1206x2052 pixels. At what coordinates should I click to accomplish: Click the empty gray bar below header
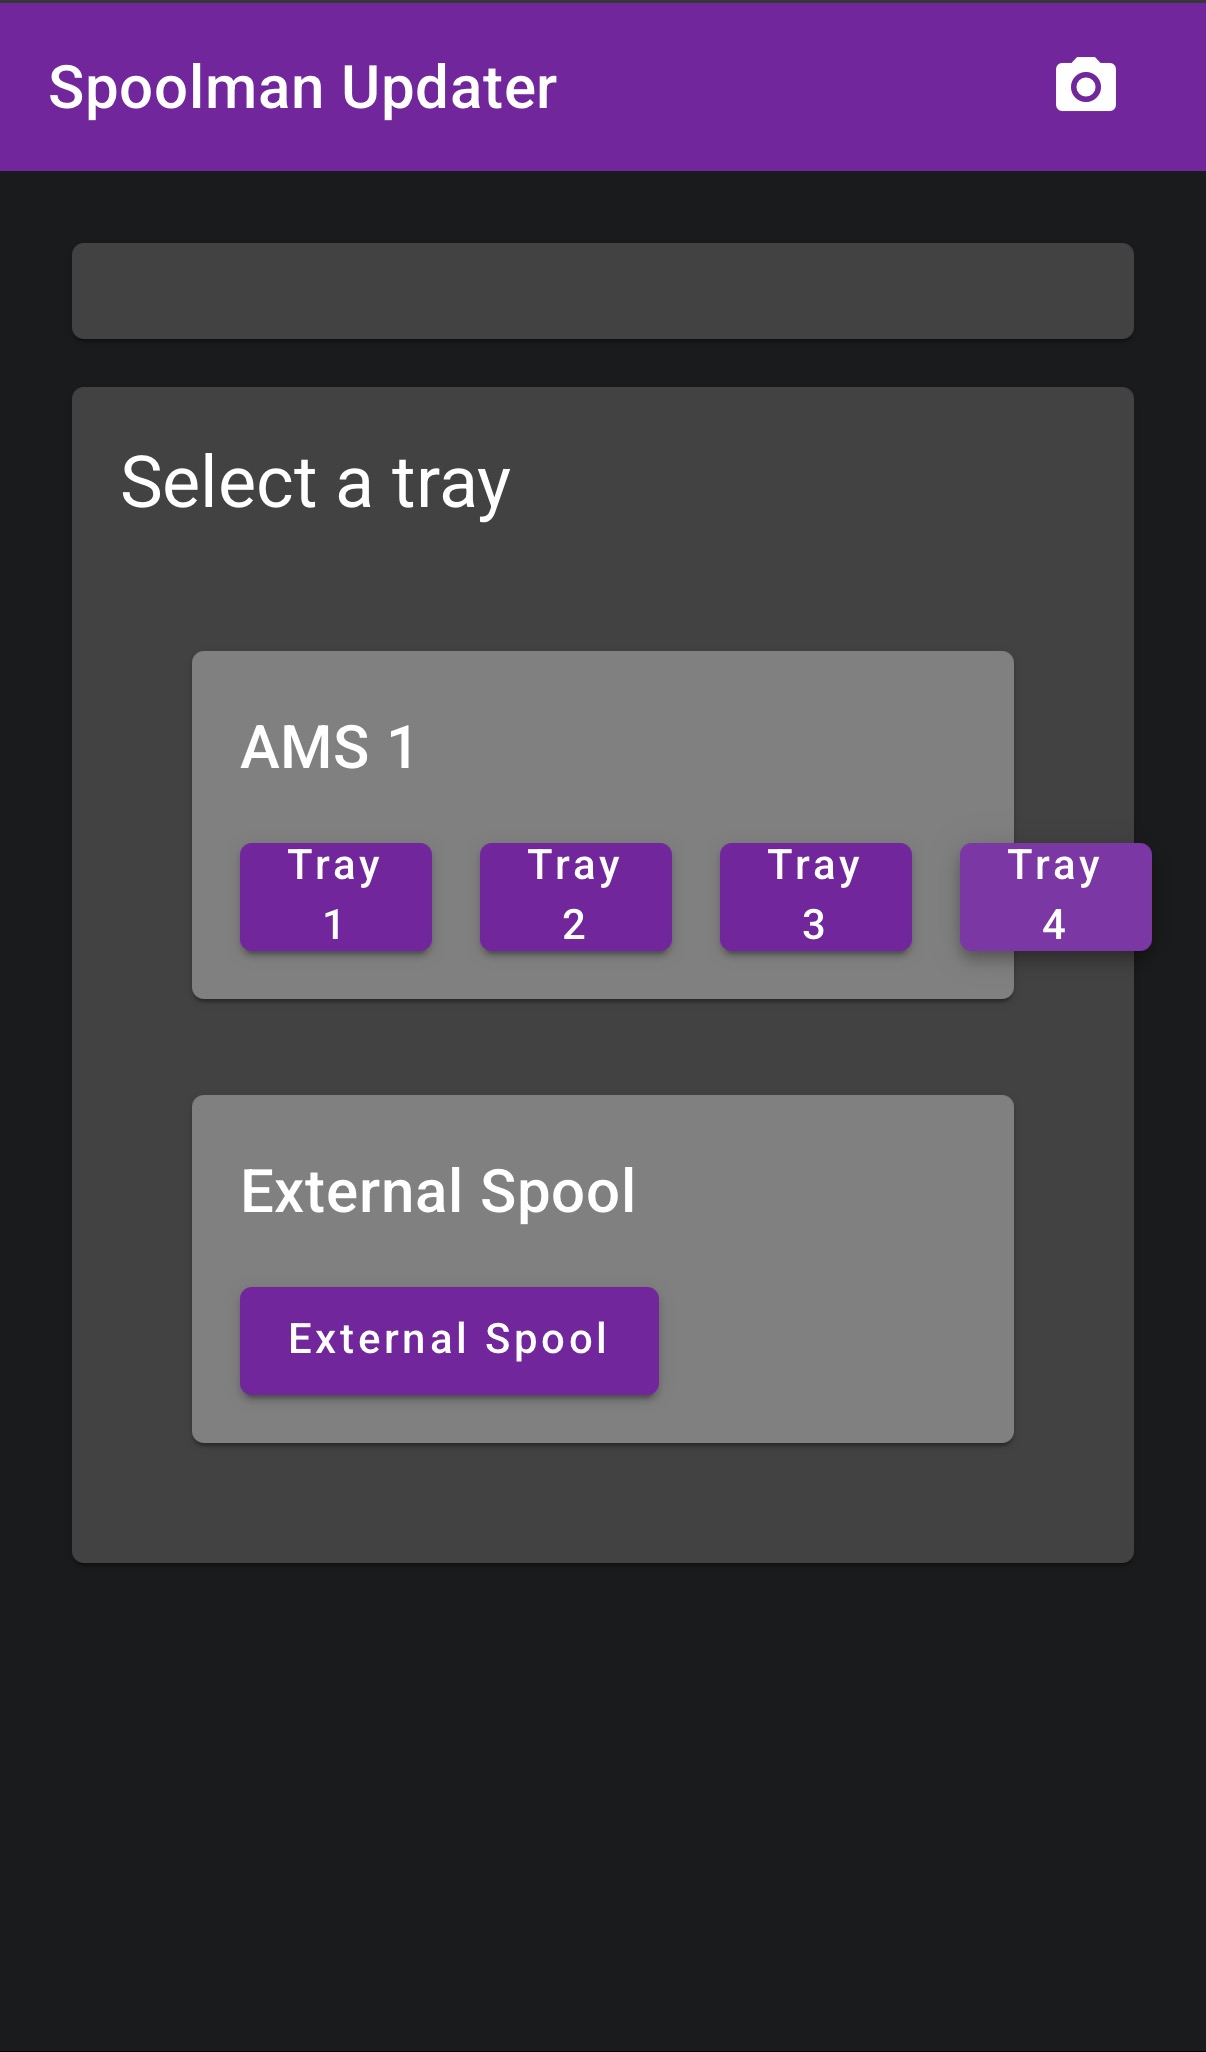coord(602,291)
